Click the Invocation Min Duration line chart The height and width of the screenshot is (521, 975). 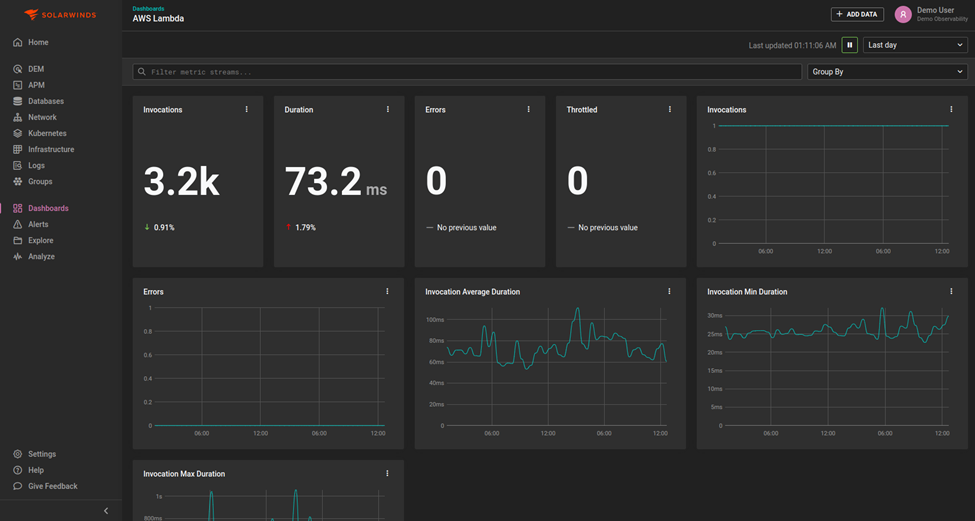click(837, 367)
